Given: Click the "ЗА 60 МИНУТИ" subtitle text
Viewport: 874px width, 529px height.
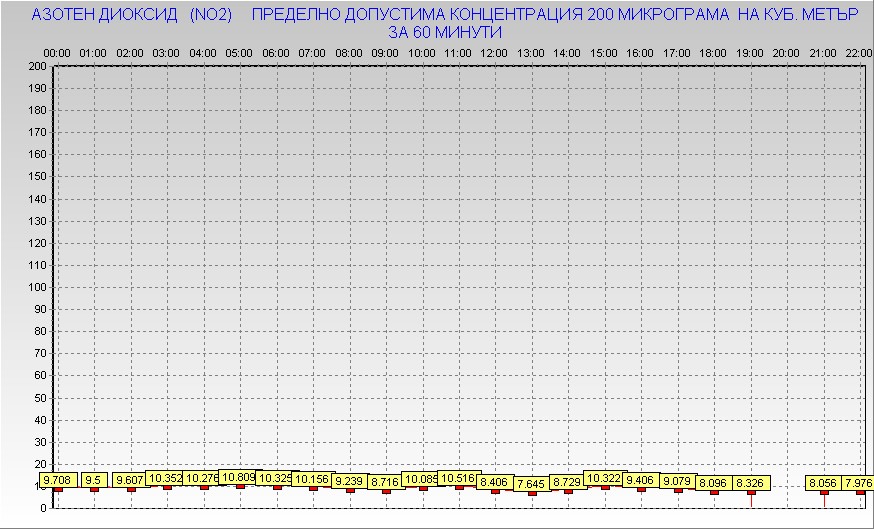Looking at the screenshot, I should (444, 32).
